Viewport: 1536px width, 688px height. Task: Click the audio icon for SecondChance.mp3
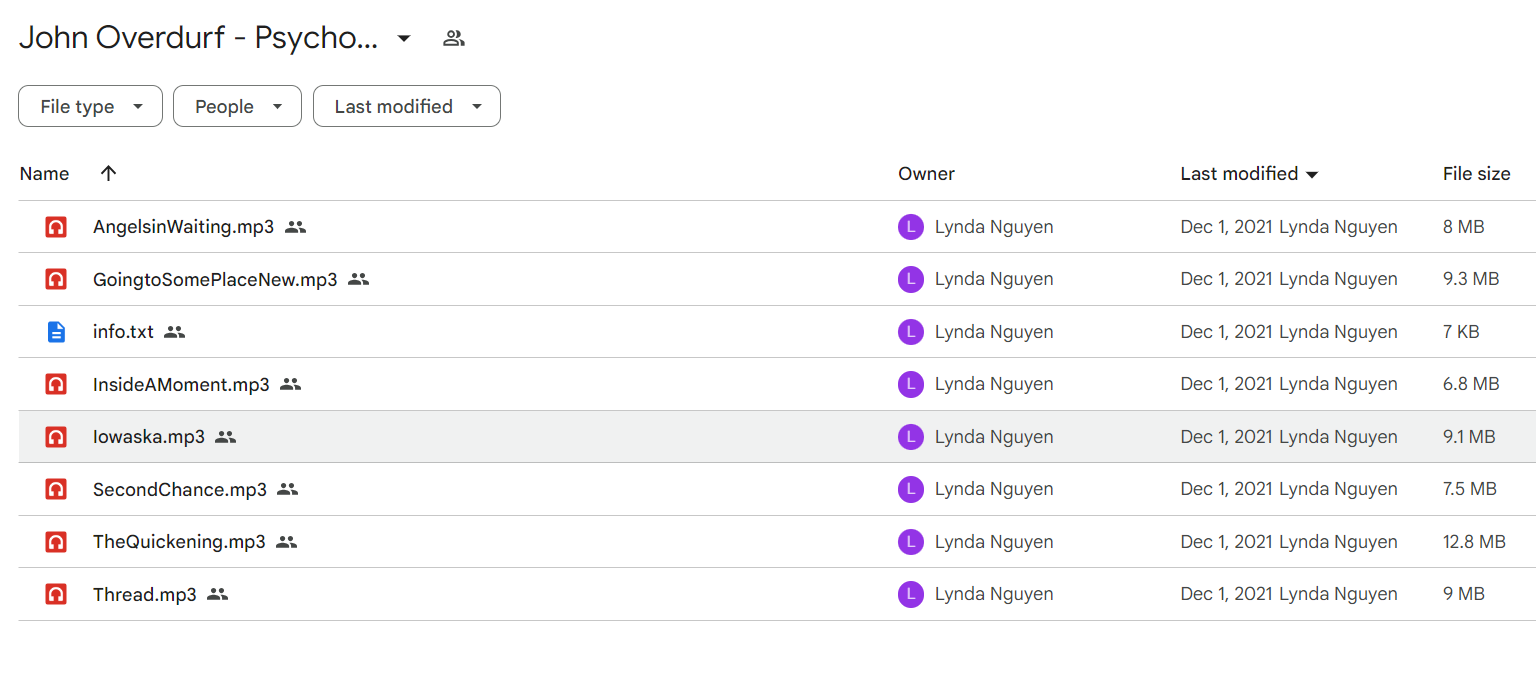click(x=56, y=489)
